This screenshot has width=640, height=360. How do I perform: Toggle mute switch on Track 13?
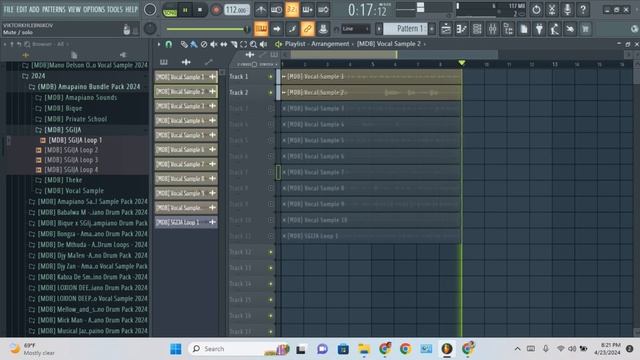click(x=270, y=268)
